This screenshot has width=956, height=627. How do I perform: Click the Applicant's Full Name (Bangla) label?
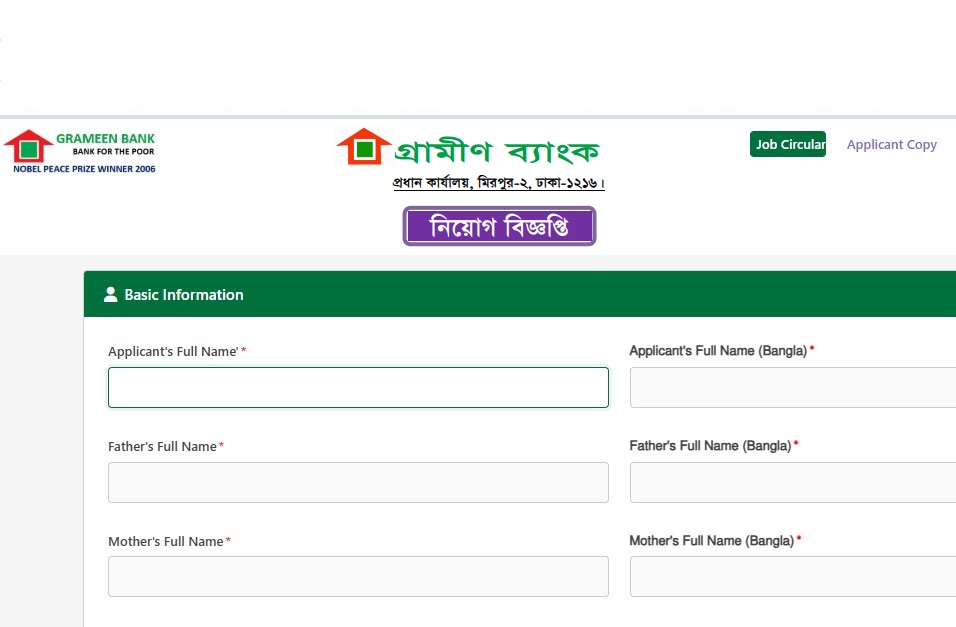coord(718,351)
